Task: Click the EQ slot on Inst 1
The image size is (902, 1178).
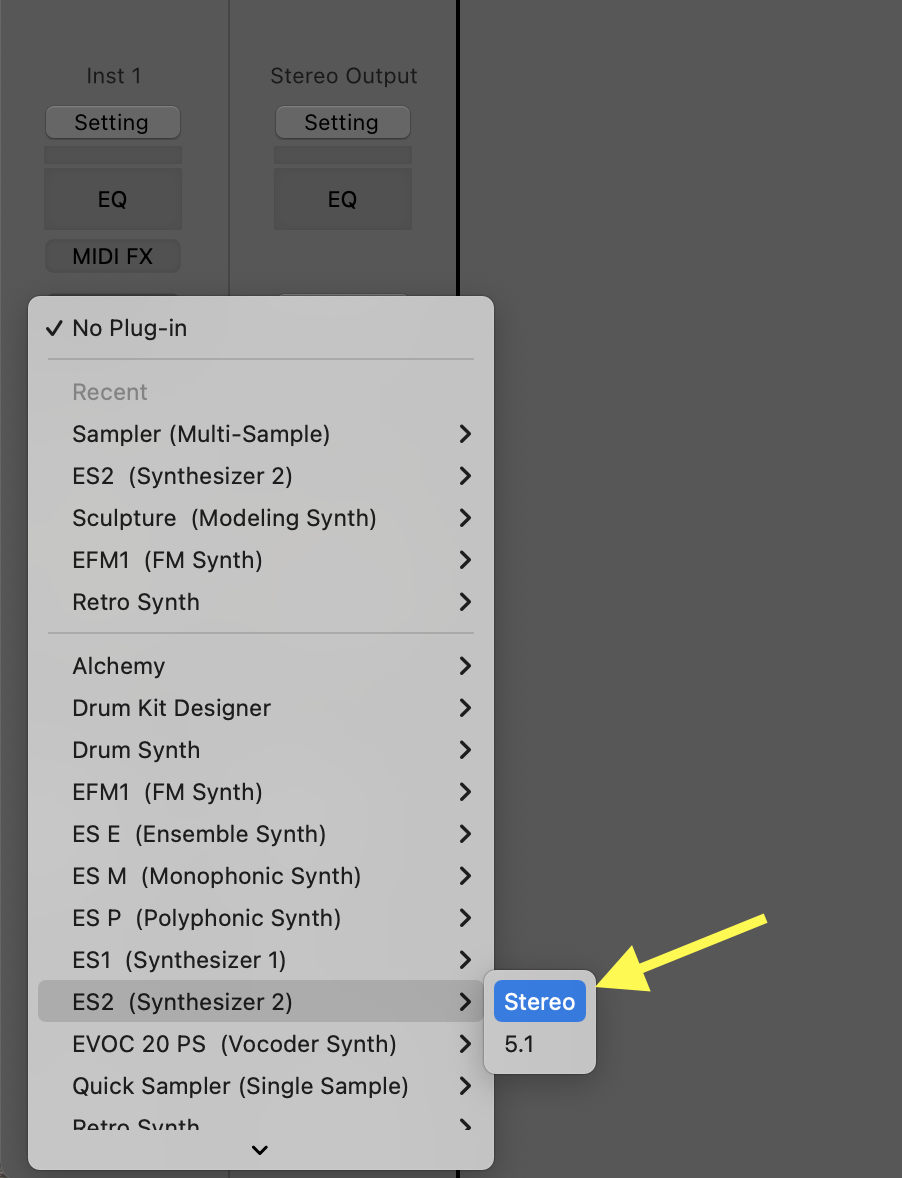Action: [x=112, y=200]
